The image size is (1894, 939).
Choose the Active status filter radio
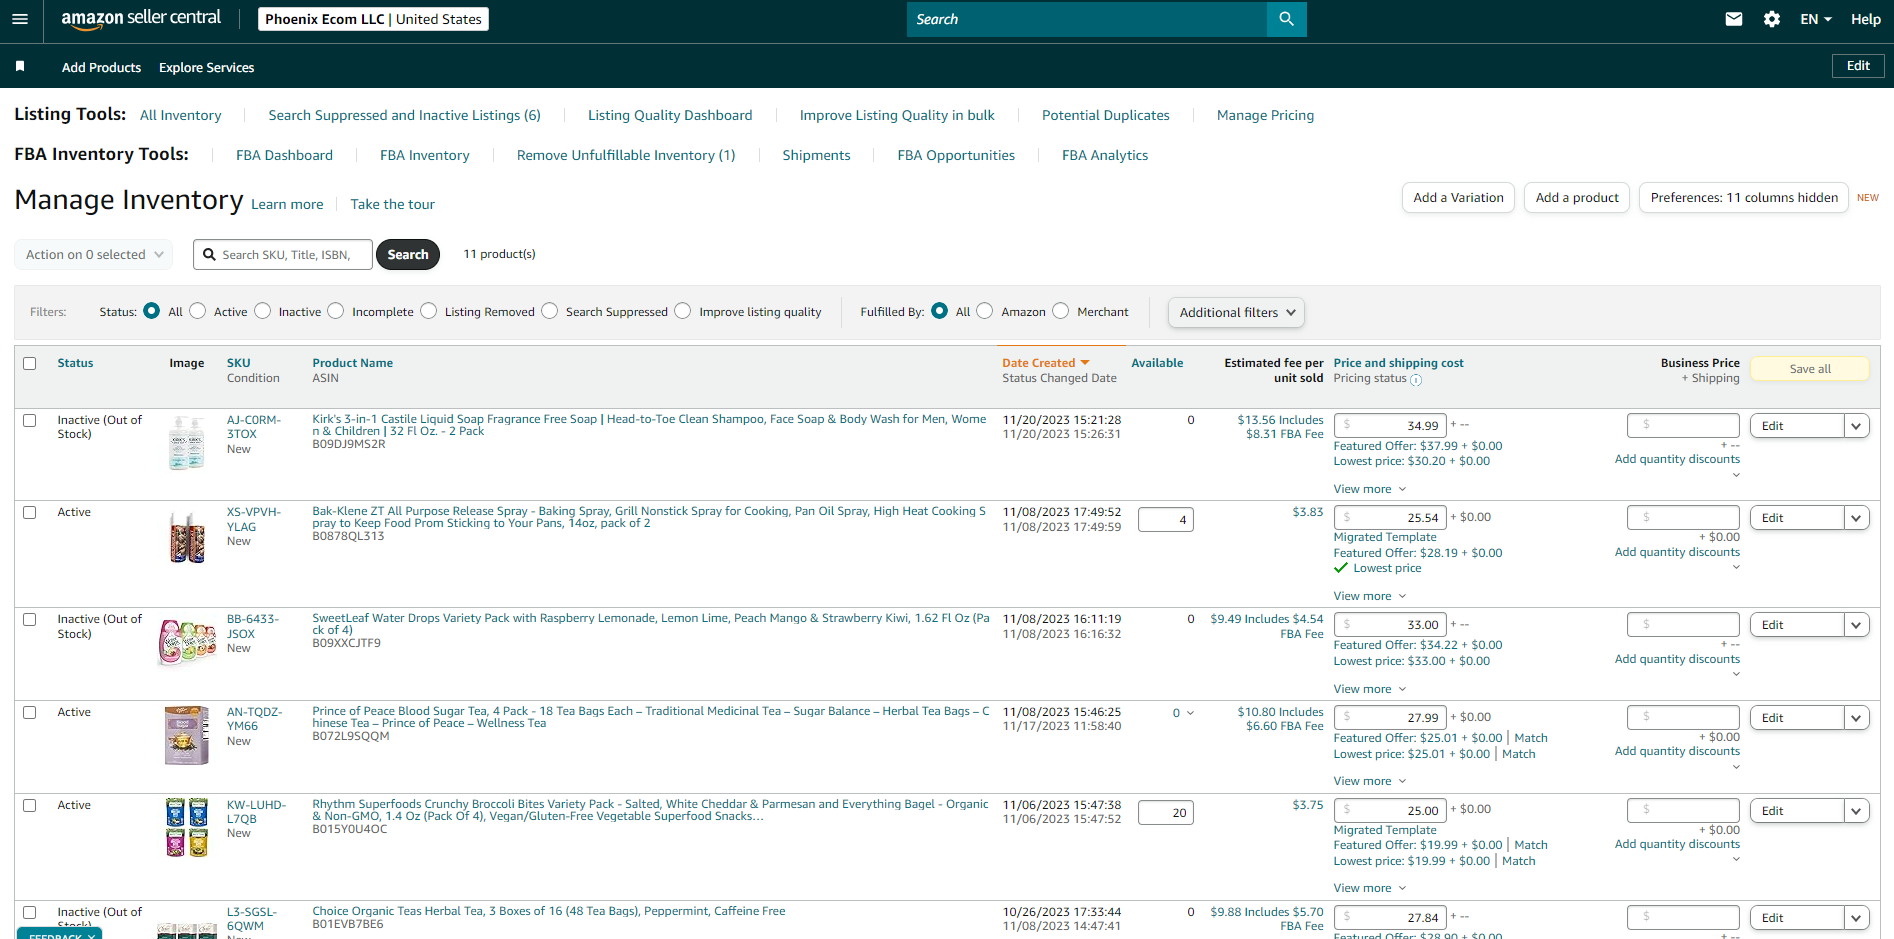point(198,311)
